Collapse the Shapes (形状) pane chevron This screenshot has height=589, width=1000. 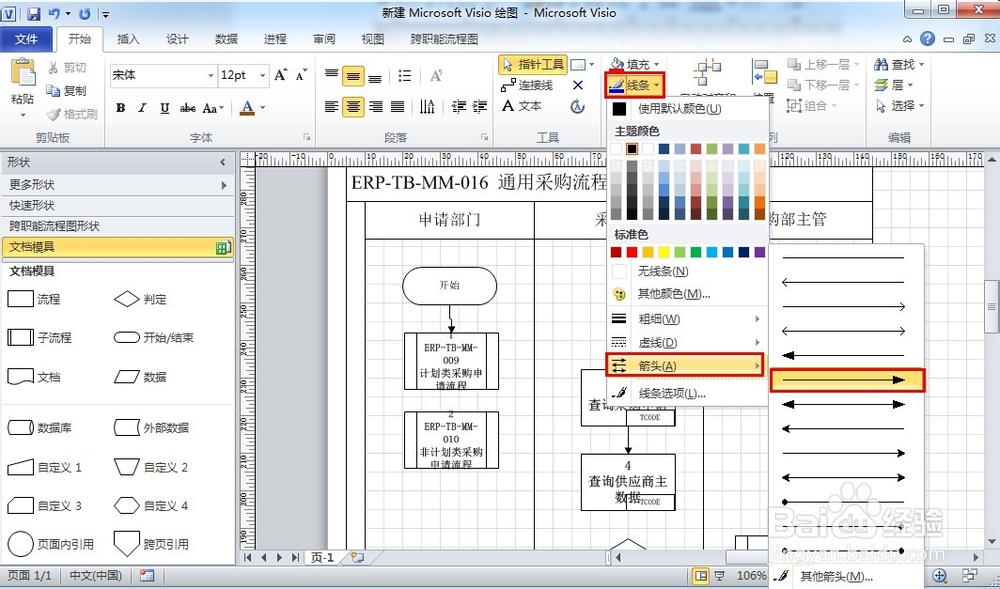coord(223,163)
